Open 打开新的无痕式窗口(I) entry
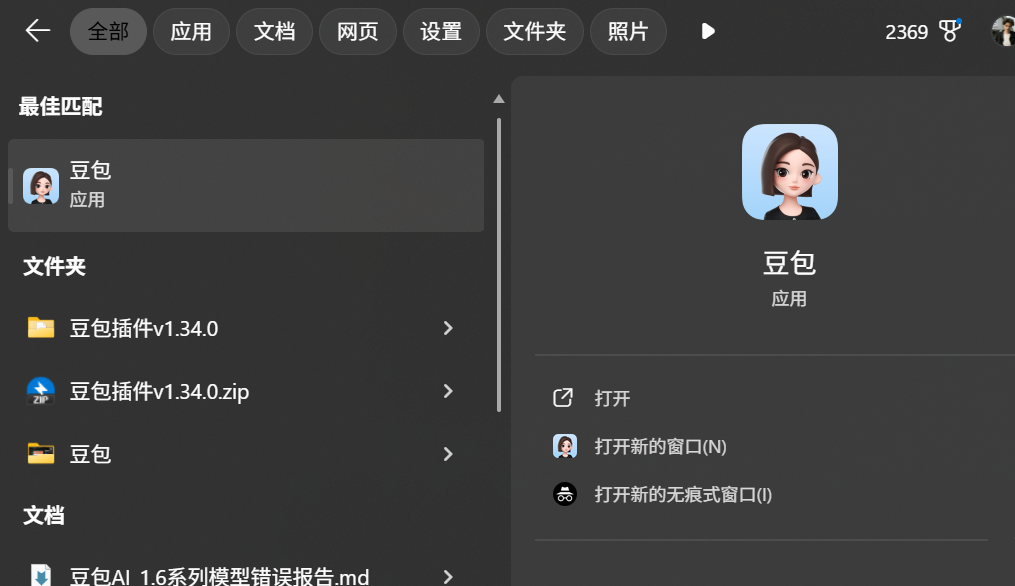Image resolution: width=1015 pixels, height=586 pixels. pos(683,494)
